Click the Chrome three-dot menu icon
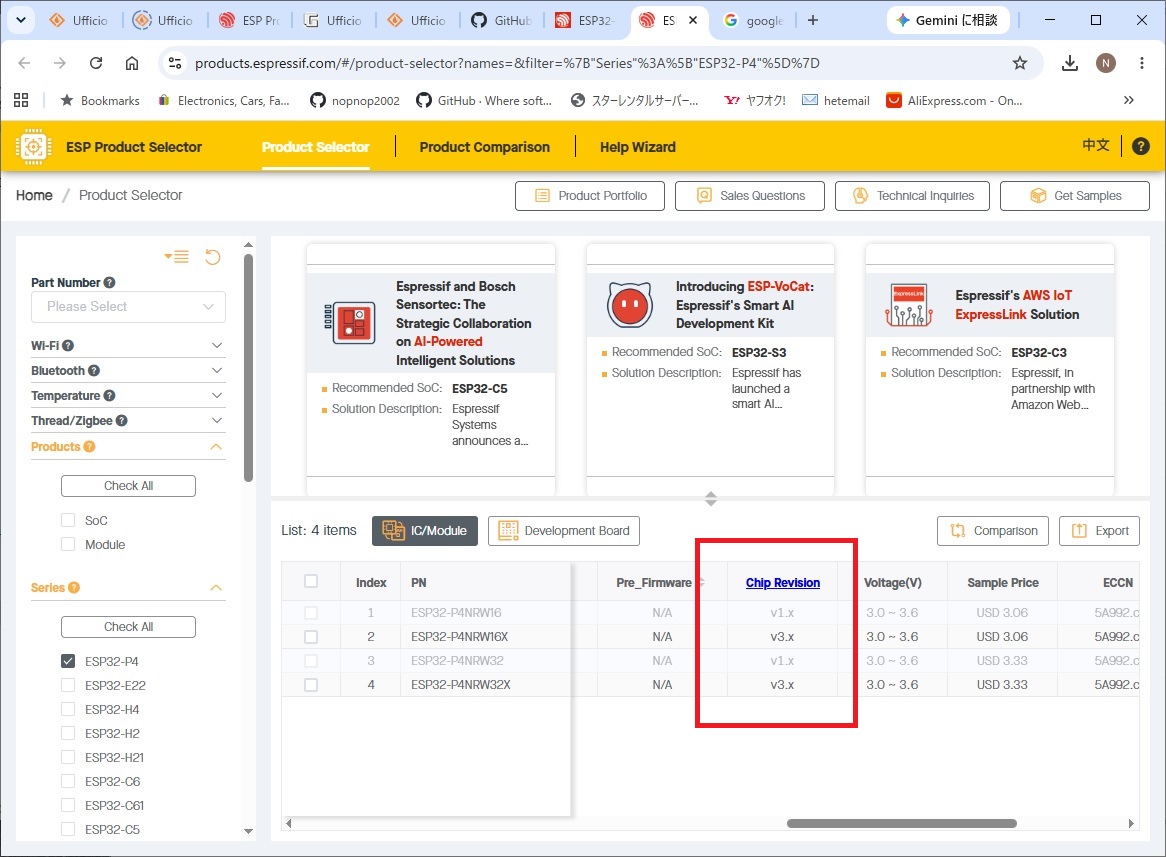The width and height of the screenshot is (1166, 857). tap(1141, 63)
